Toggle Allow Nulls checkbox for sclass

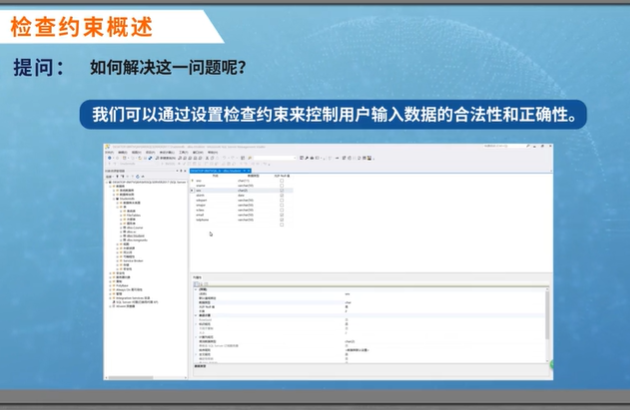point(282,210)
